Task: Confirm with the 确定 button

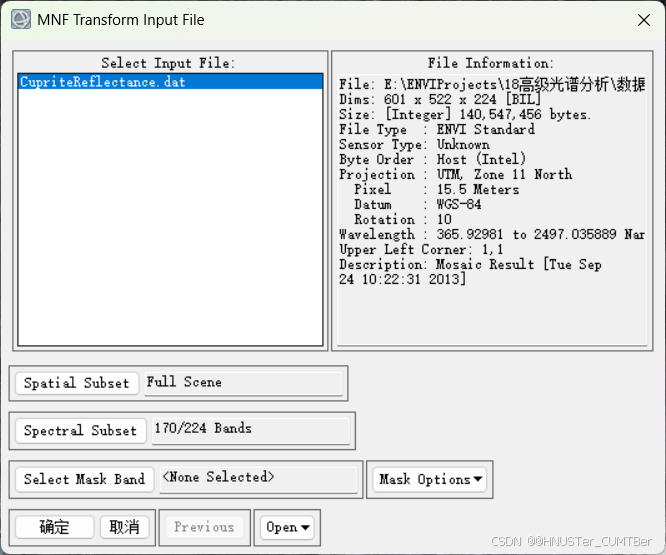Action: click(x=54, y=527)
